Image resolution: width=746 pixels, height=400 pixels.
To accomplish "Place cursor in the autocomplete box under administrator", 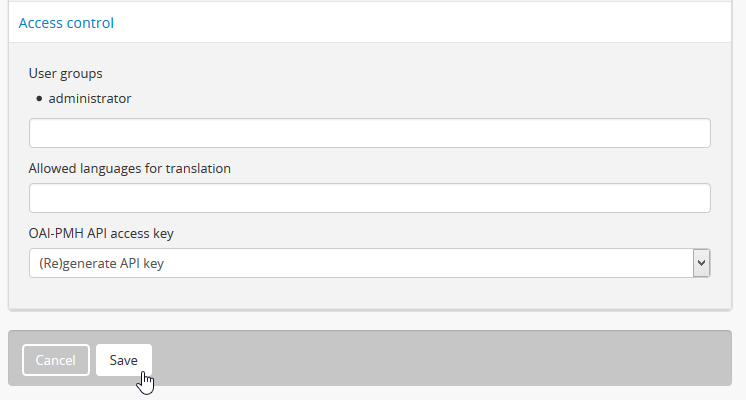I will click(x=369, y=133).
